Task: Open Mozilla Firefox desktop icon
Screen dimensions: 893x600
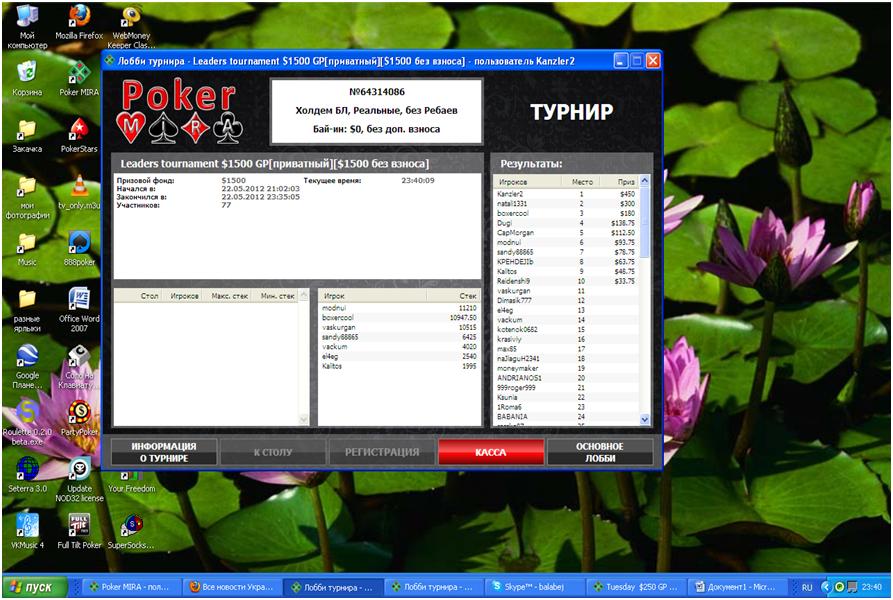Action: 79,17
